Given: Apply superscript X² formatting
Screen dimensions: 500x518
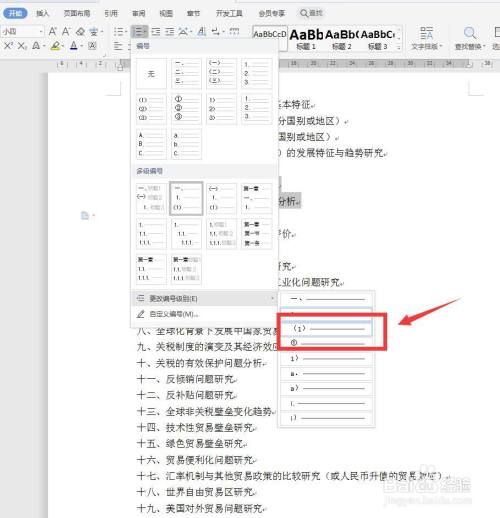Looking at the screenshot, I should pyautogui.click(x=8, y=46).
